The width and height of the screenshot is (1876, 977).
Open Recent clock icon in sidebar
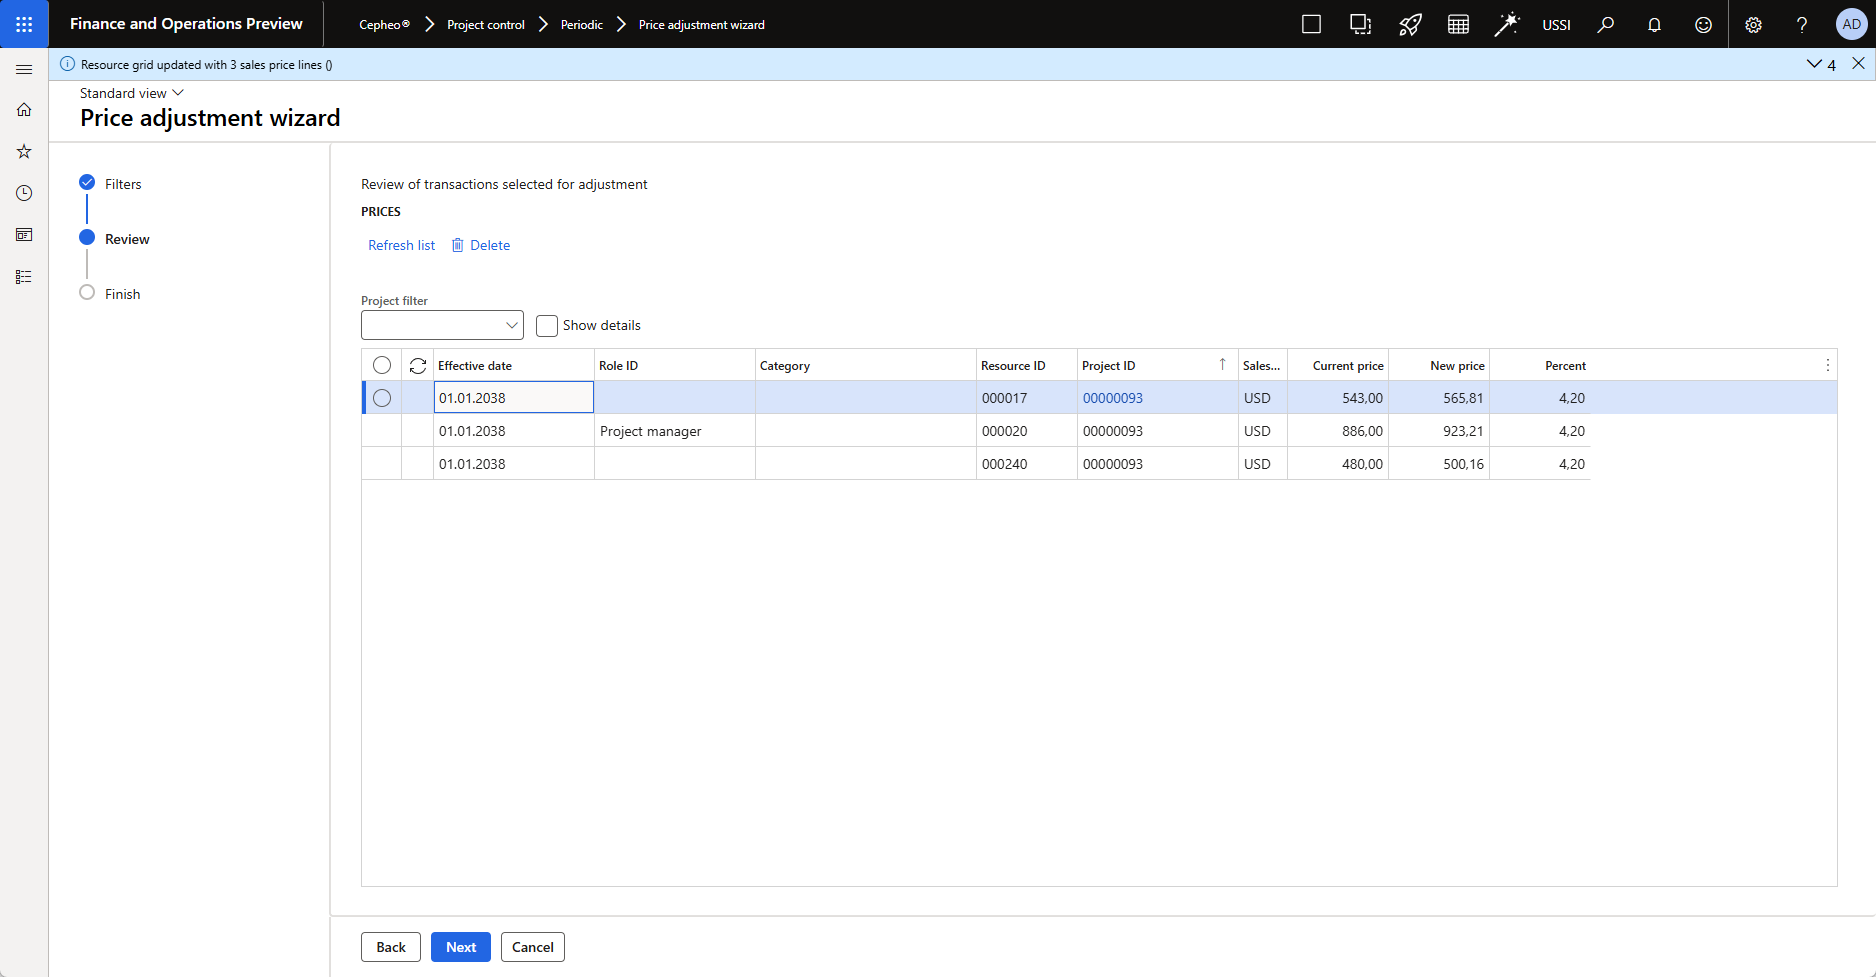coord(24,193)
